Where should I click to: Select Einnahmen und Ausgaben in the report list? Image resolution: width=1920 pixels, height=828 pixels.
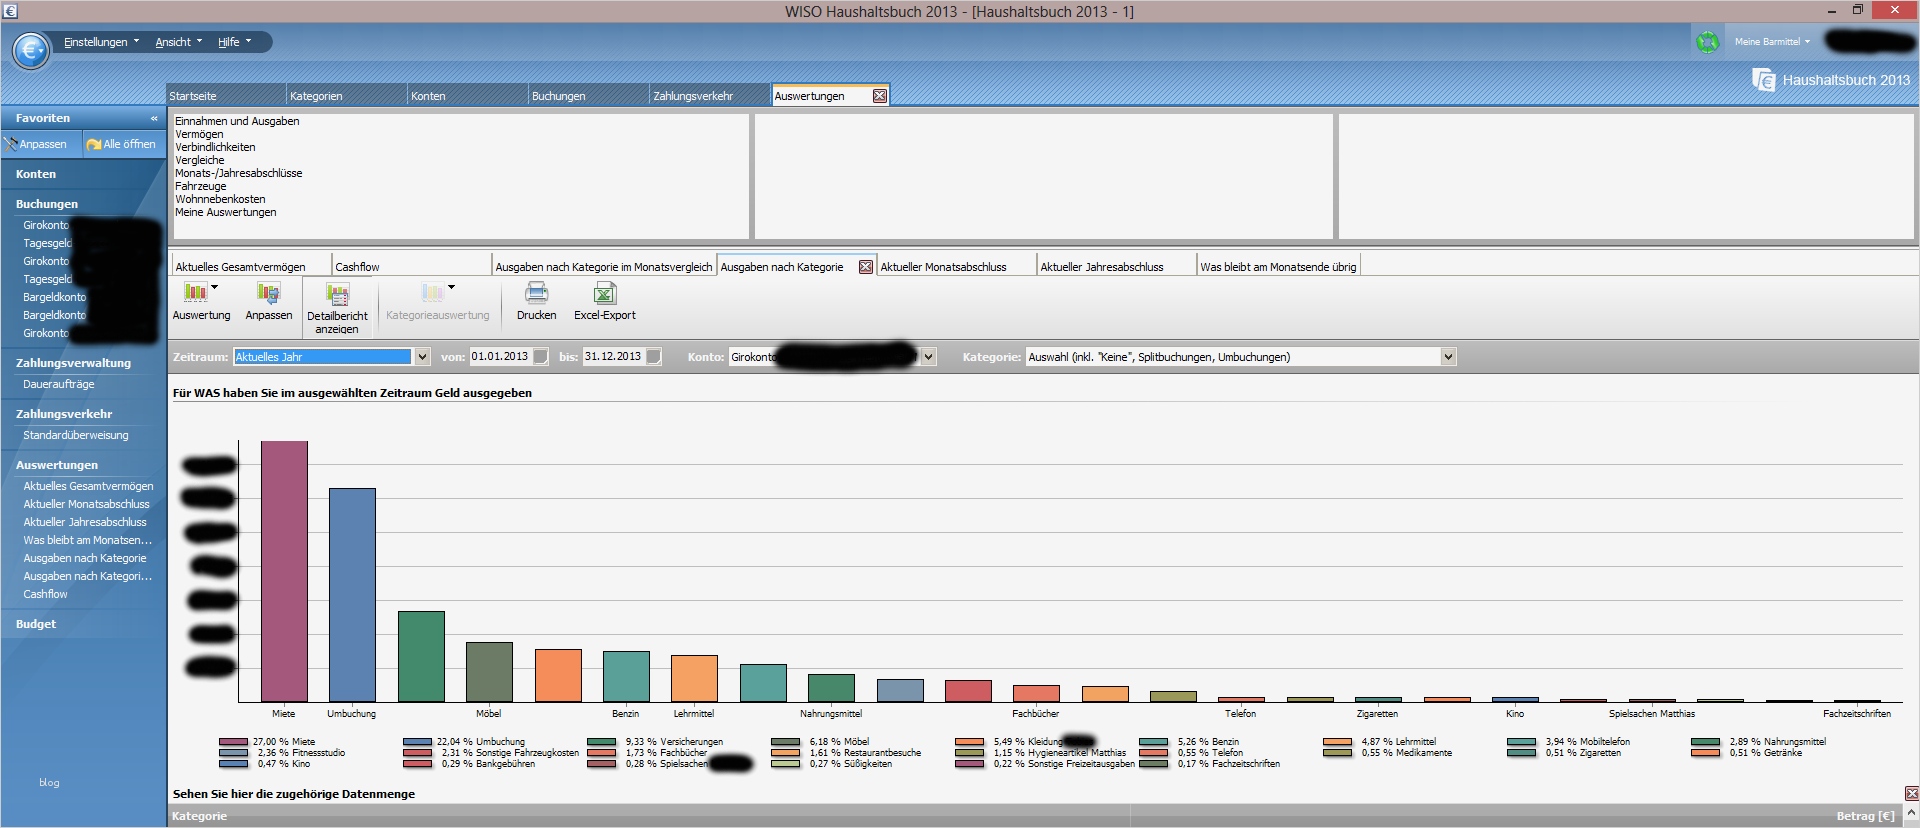tap(237, 121)
